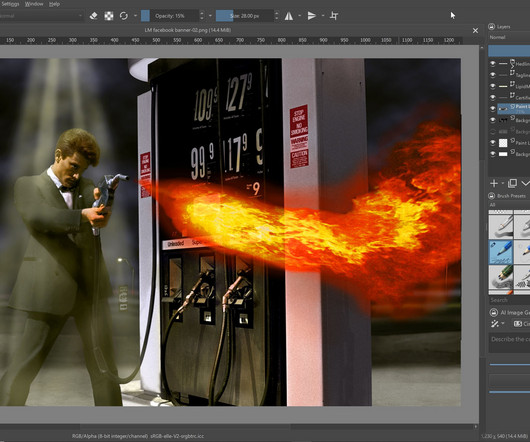The image size is (530, 442).
Task: Open the Settings menu
Action: (x=10, y=4)
